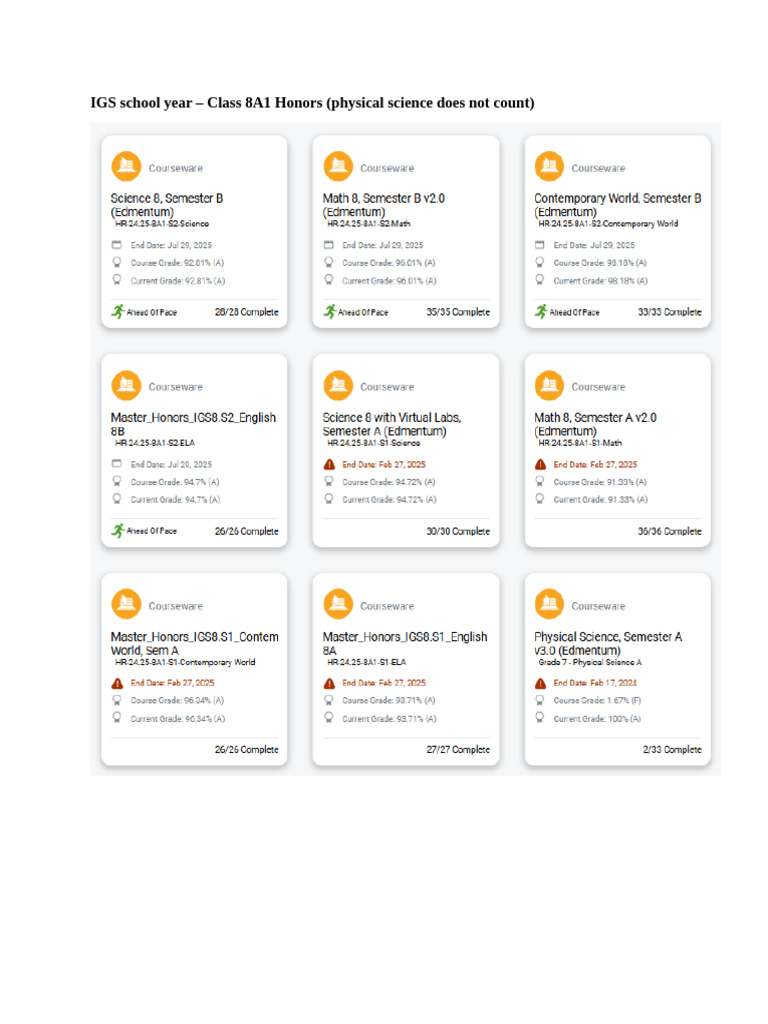Click the running-man Ahead Of Pace icon on Math 8, Semester B
This screenshot has width=768, height=1024.
click(329, 312)
